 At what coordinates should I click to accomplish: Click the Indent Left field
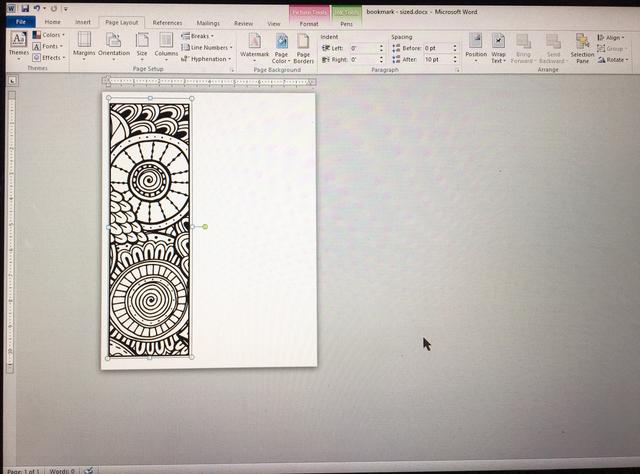[363, 48]
